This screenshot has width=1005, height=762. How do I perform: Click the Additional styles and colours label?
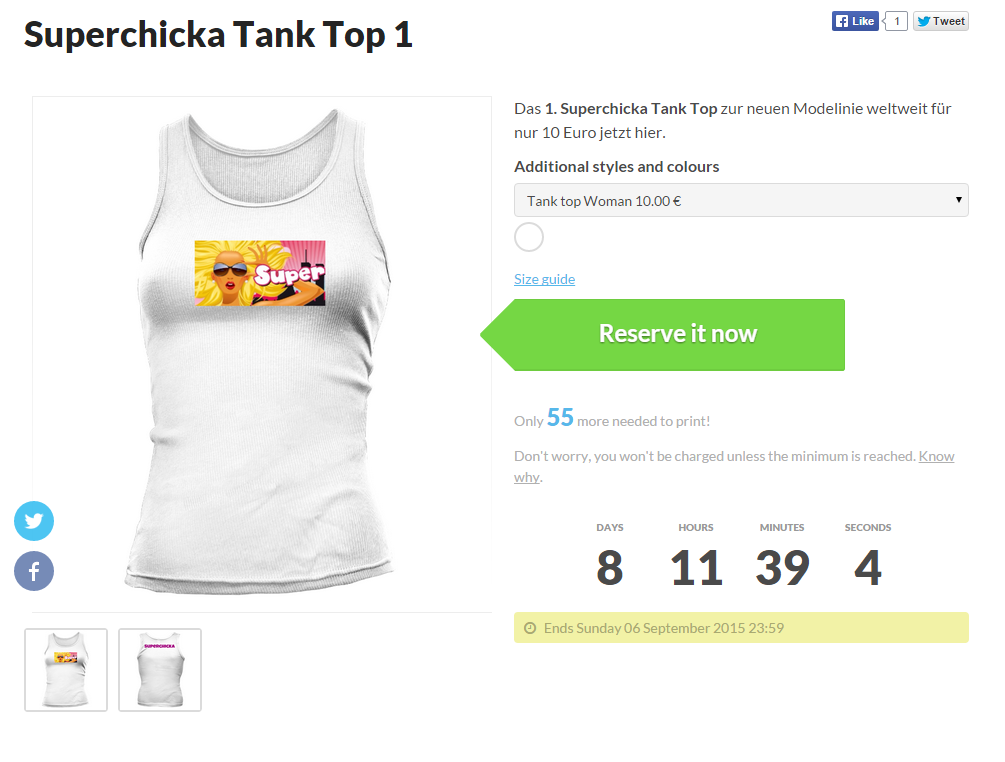point(616,167)
